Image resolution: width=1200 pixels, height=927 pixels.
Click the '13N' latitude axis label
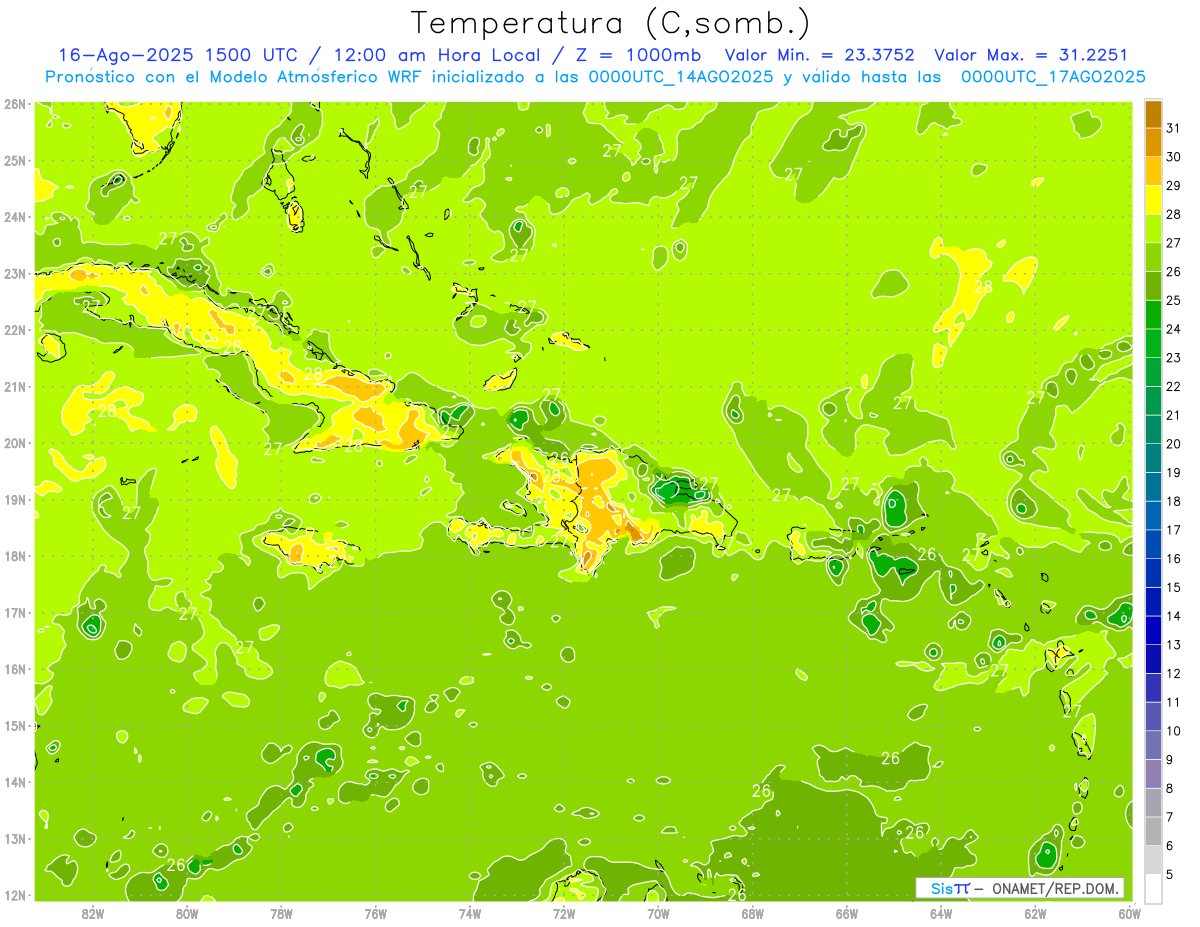(16, 838)
